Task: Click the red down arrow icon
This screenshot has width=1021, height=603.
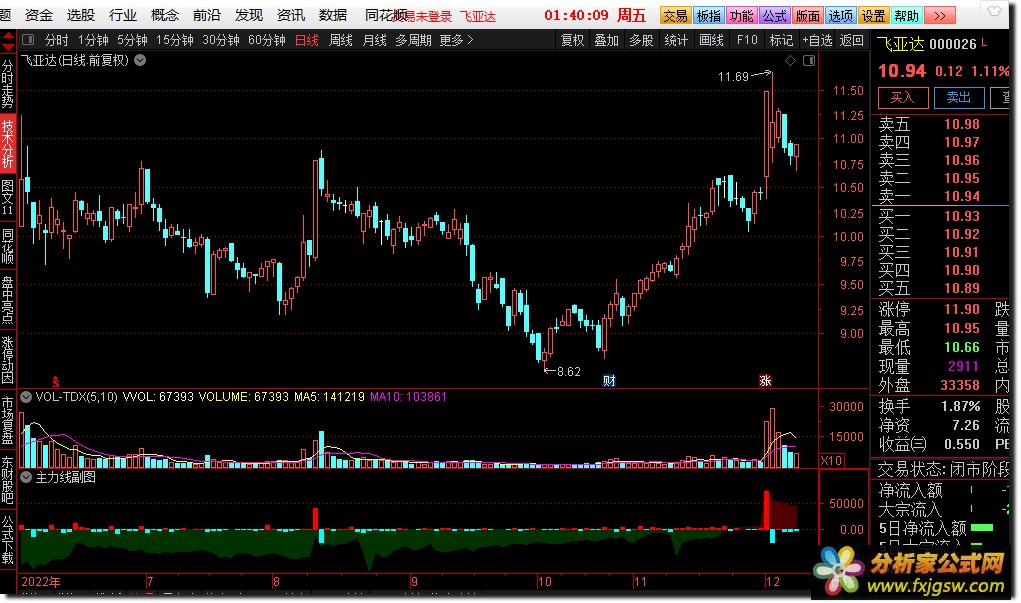Action: 8,47
